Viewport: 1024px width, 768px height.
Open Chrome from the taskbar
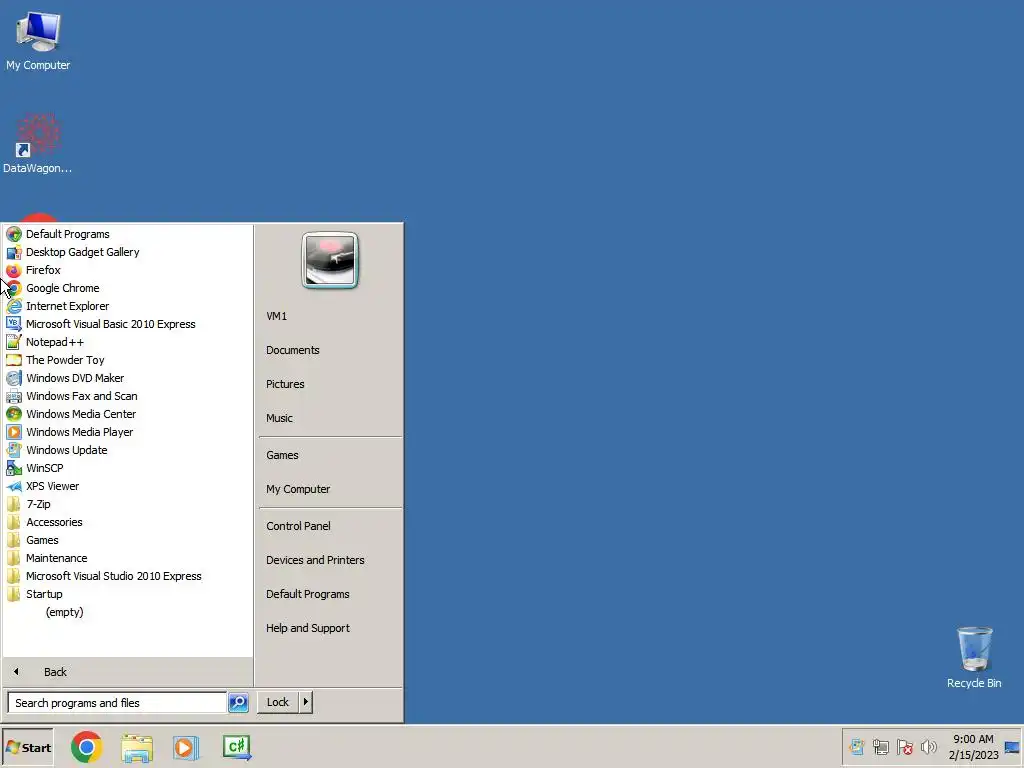tap(87, 748)
